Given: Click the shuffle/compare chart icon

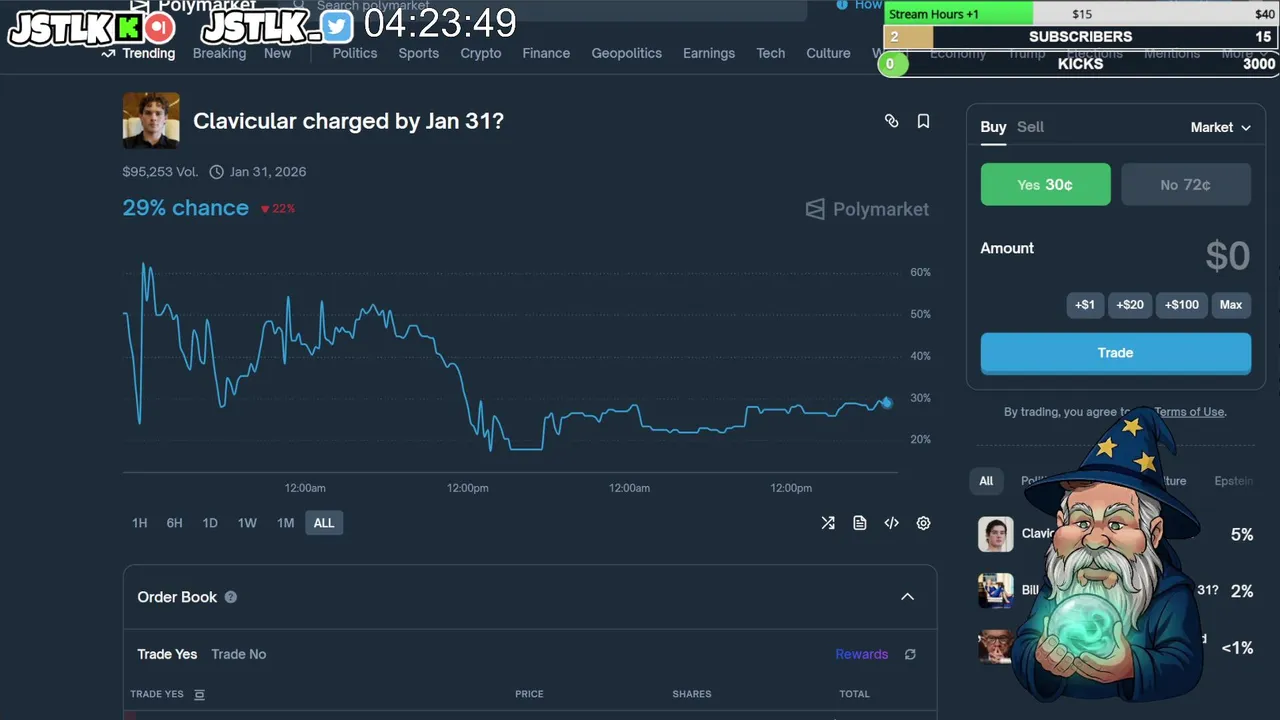Looking at the screenshot, I should 828,523.
